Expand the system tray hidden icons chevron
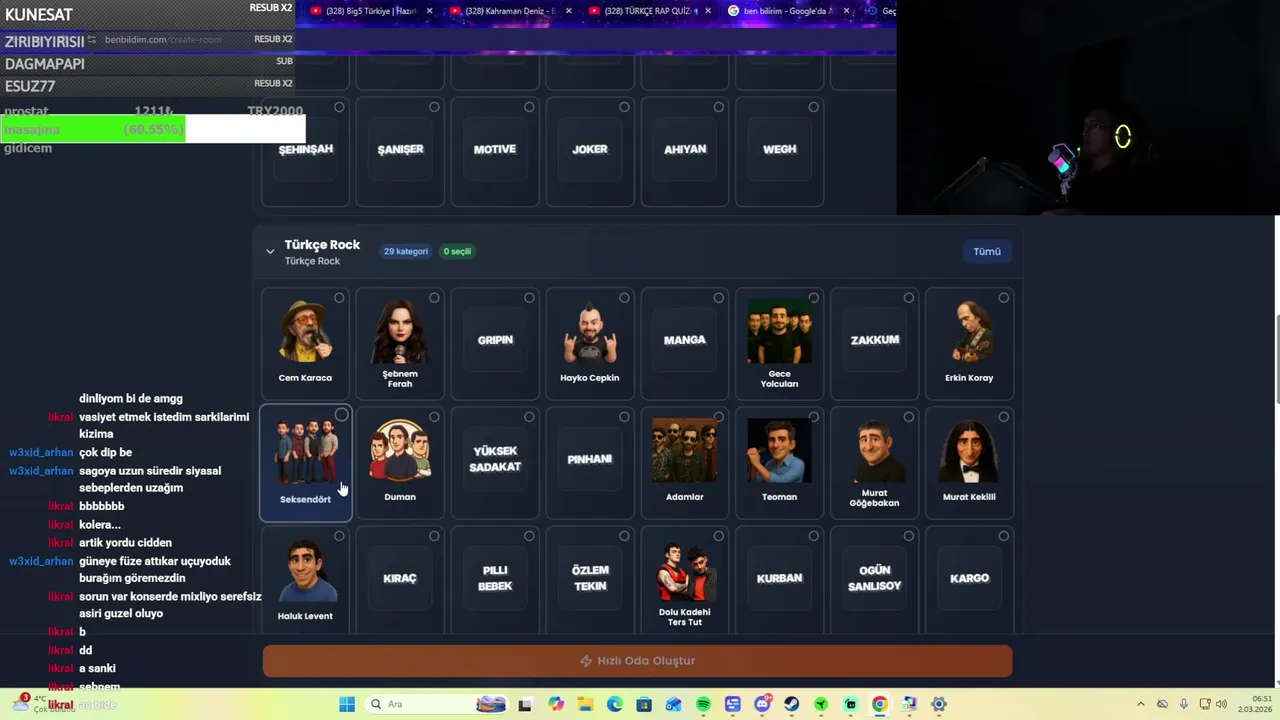The image size is (1280, 720). click(x=1141, y=704)
